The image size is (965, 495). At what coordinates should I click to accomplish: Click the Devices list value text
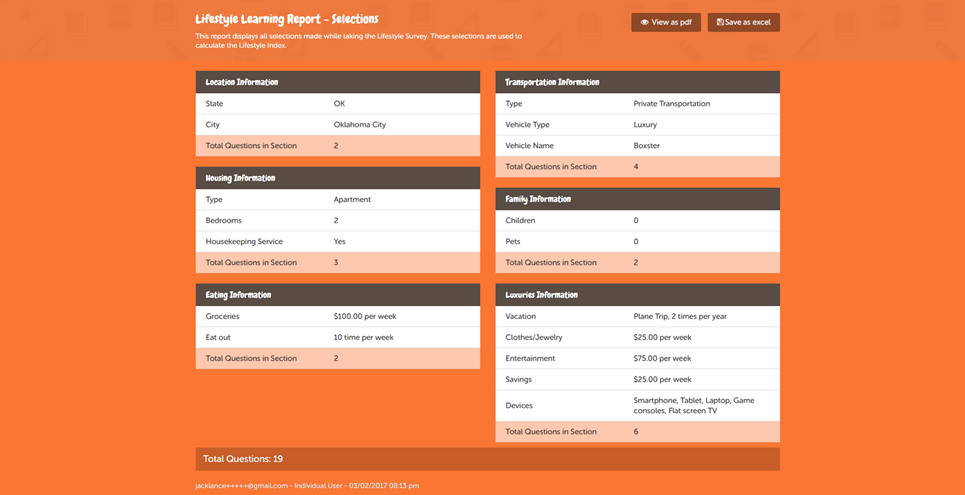pyautogui.click(x=693, y=405)
